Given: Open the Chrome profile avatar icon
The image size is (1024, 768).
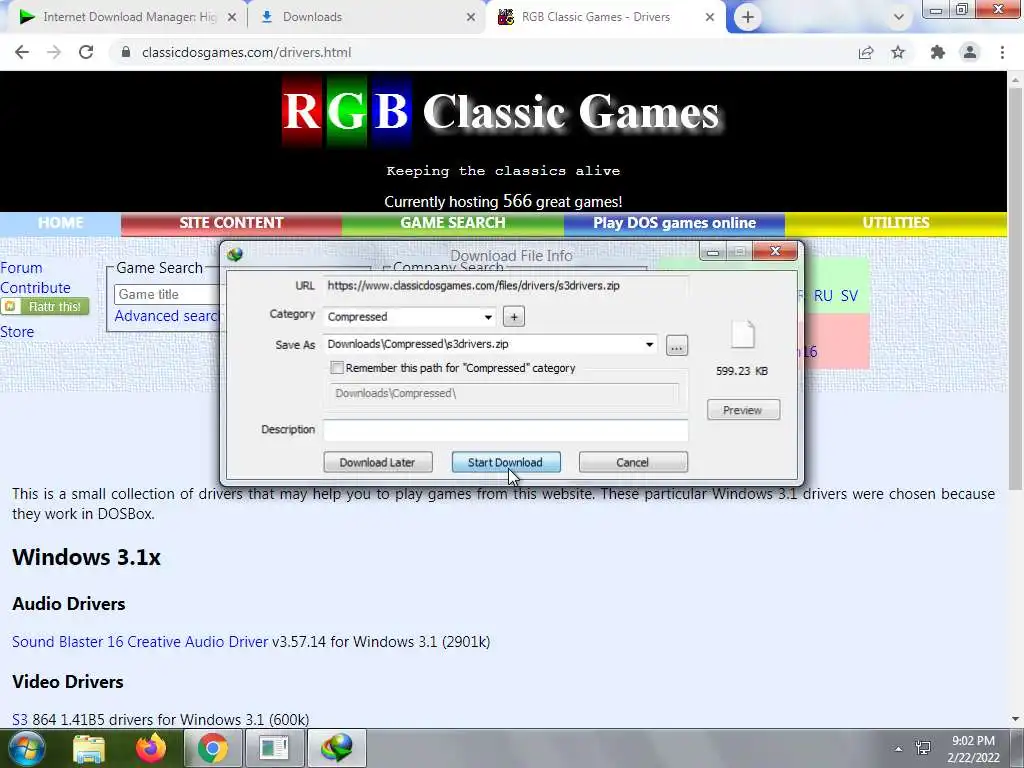Looking at the screenshot, I should 970,52.
